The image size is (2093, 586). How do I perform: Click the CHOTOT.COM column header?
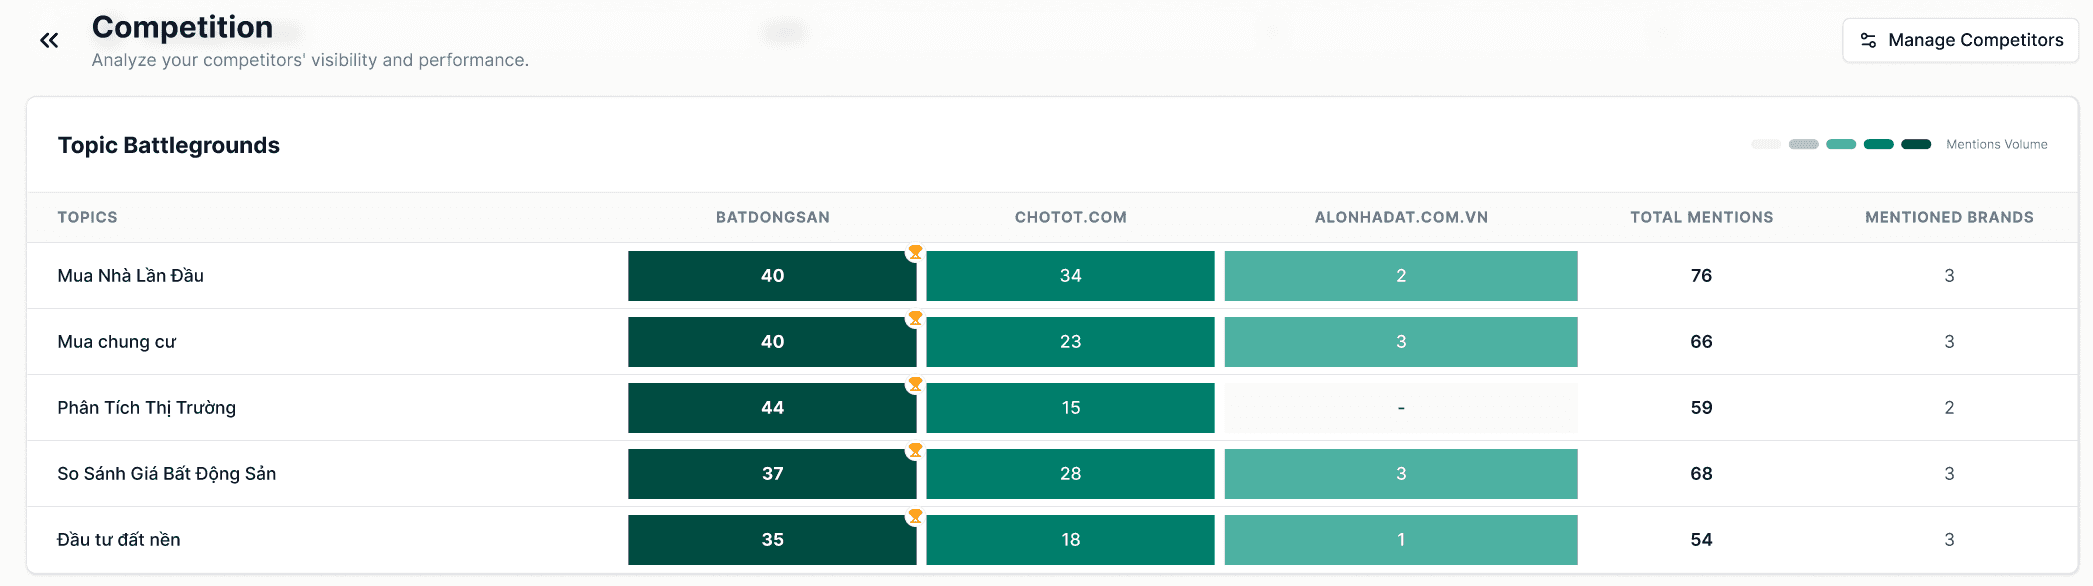(x=1070, y=217)
